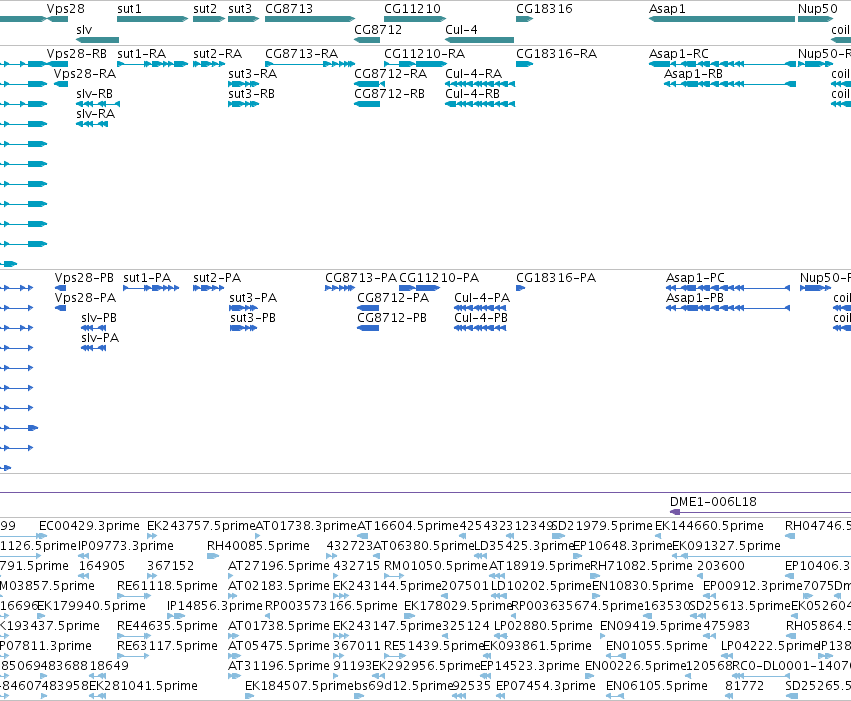Select transcript CG8713-RA
The width and height of the screenshot is (851, 701).
[301, 54]
